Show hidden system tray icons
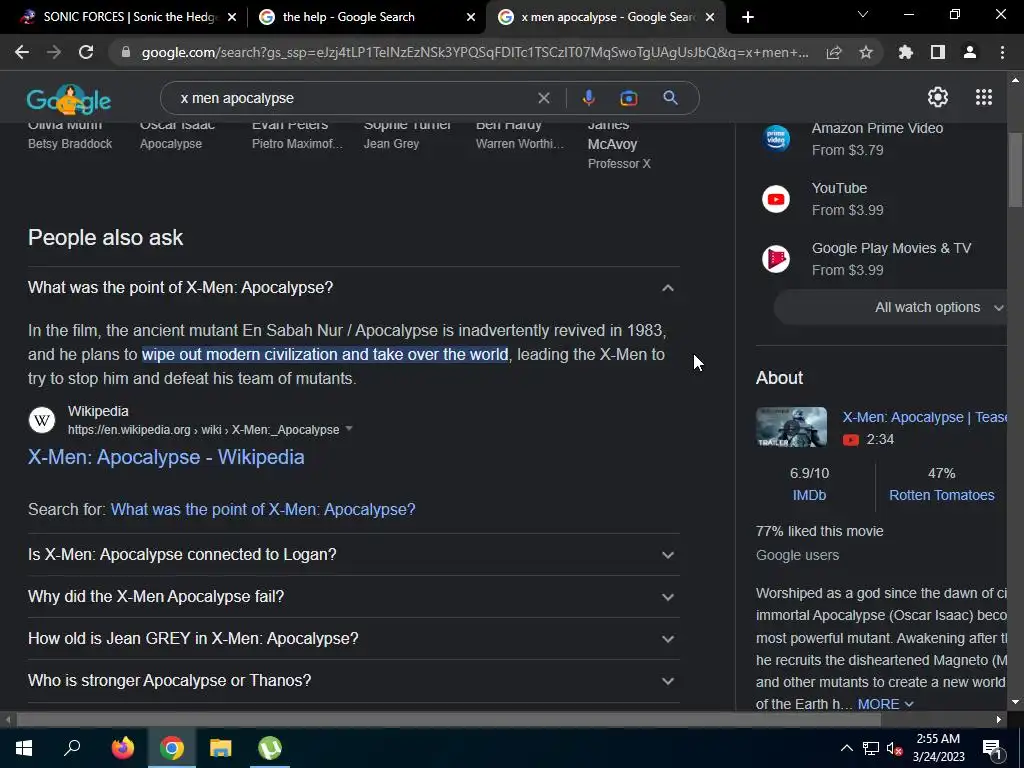Image resolution: width=1024 pixels, height=768 pixels. click(x=846, y=748)
